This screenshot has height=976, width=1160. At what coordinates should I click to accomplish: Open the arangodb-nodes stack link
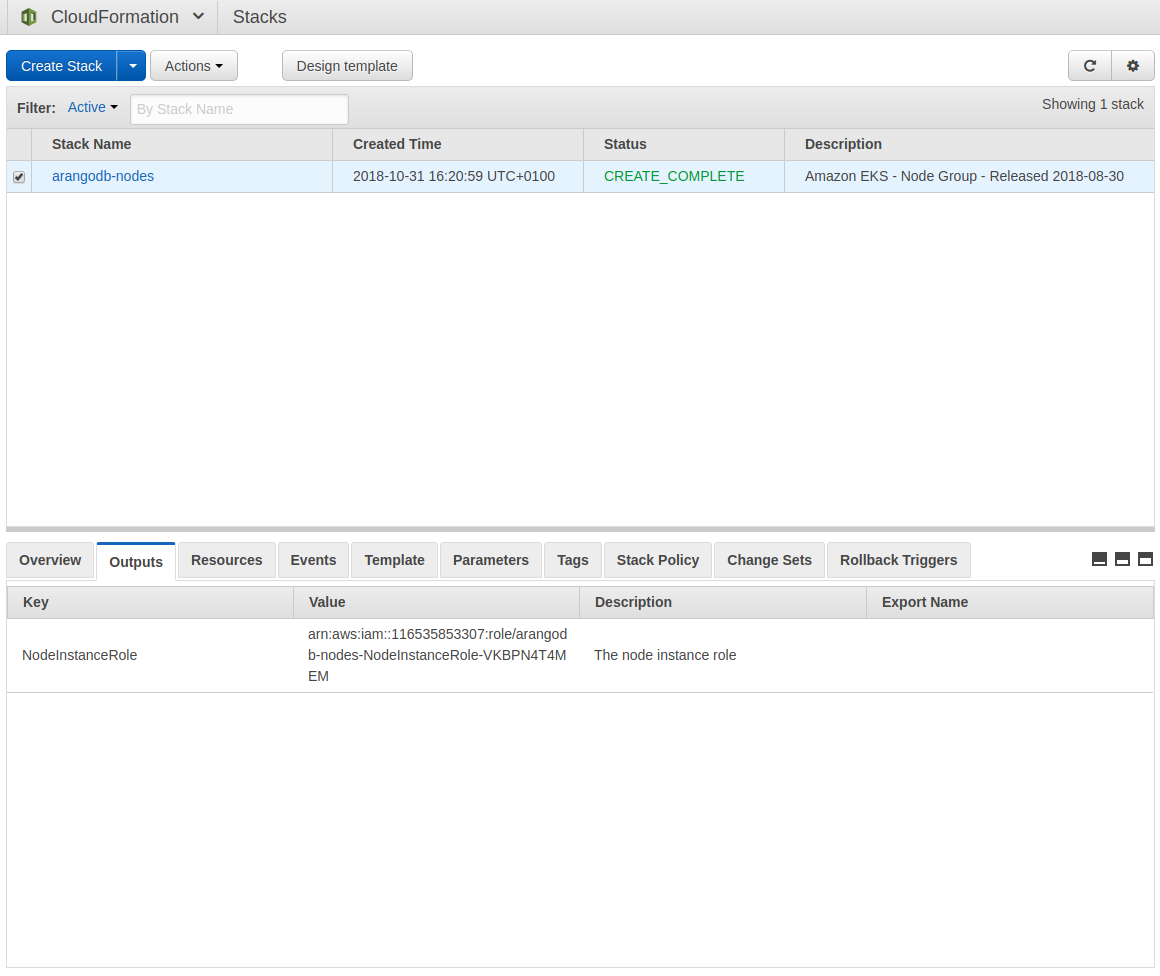[103, 176]
